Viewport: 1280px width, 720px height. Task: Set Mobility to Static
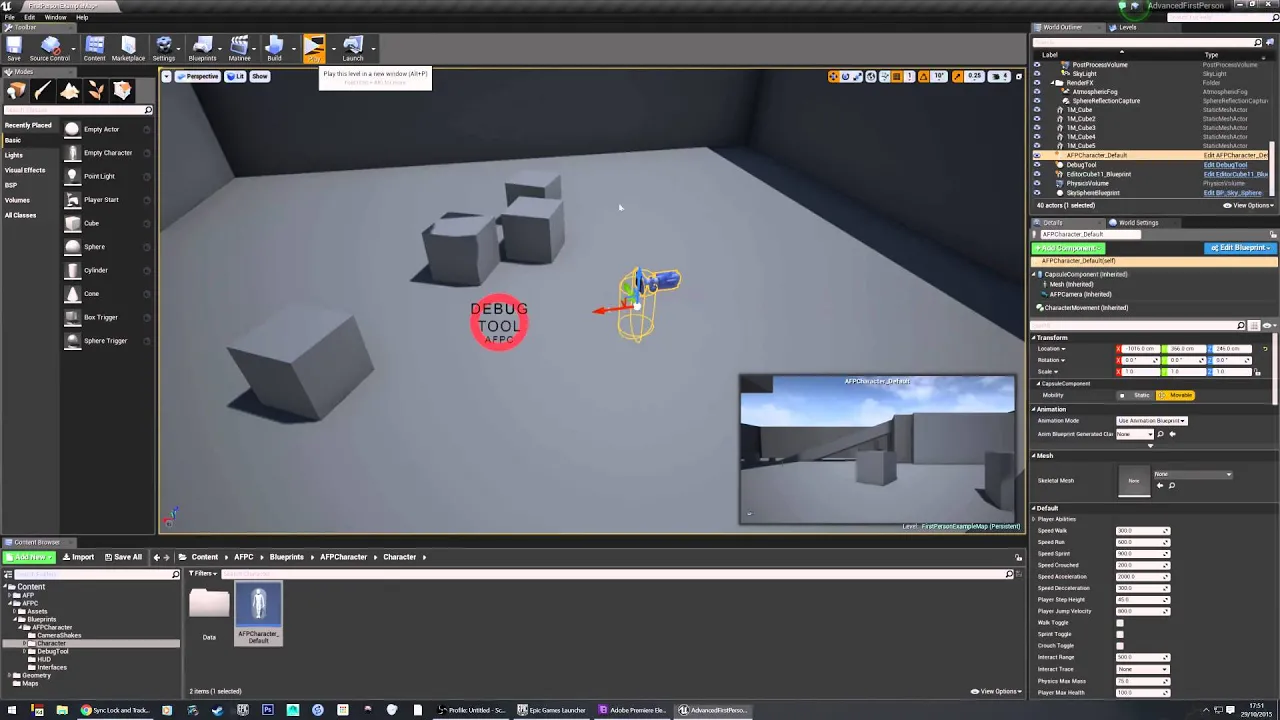pos(1136,395)
